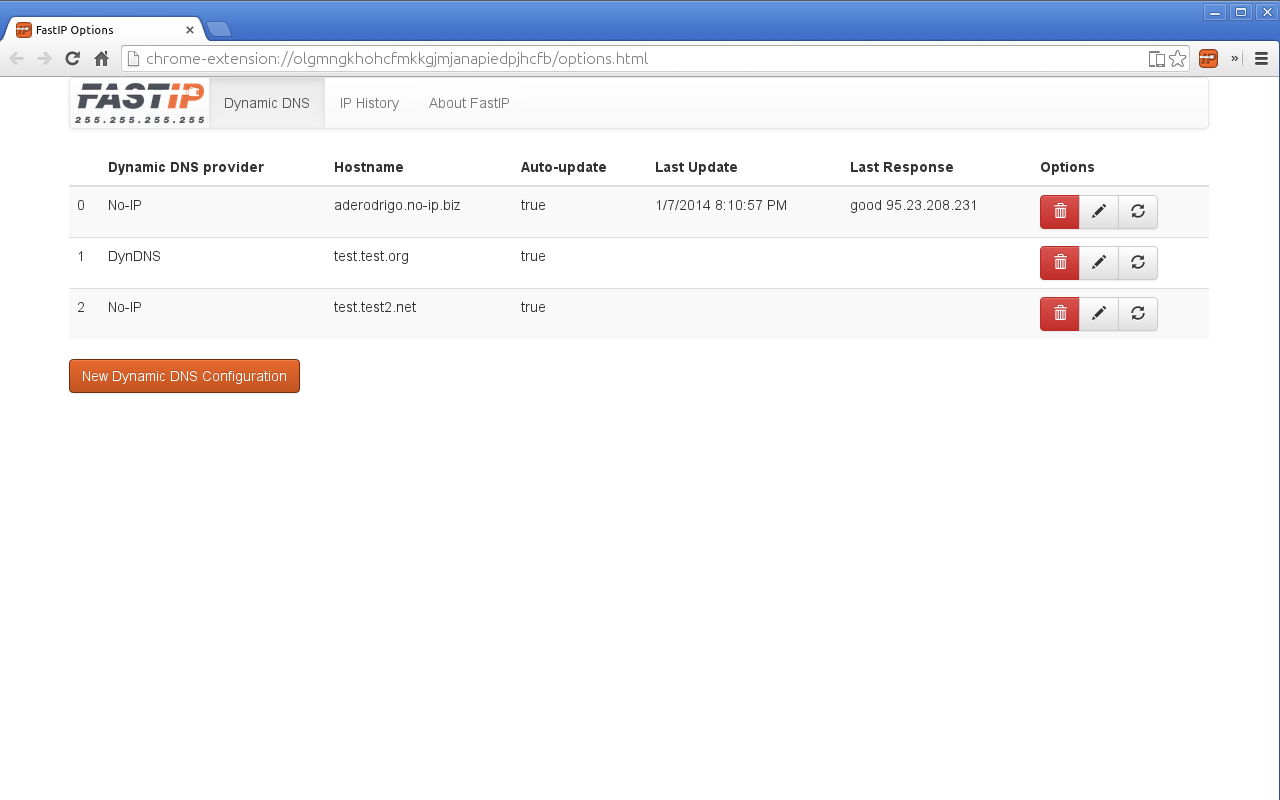Click the response good 95.23.208.231

[914, 205]
